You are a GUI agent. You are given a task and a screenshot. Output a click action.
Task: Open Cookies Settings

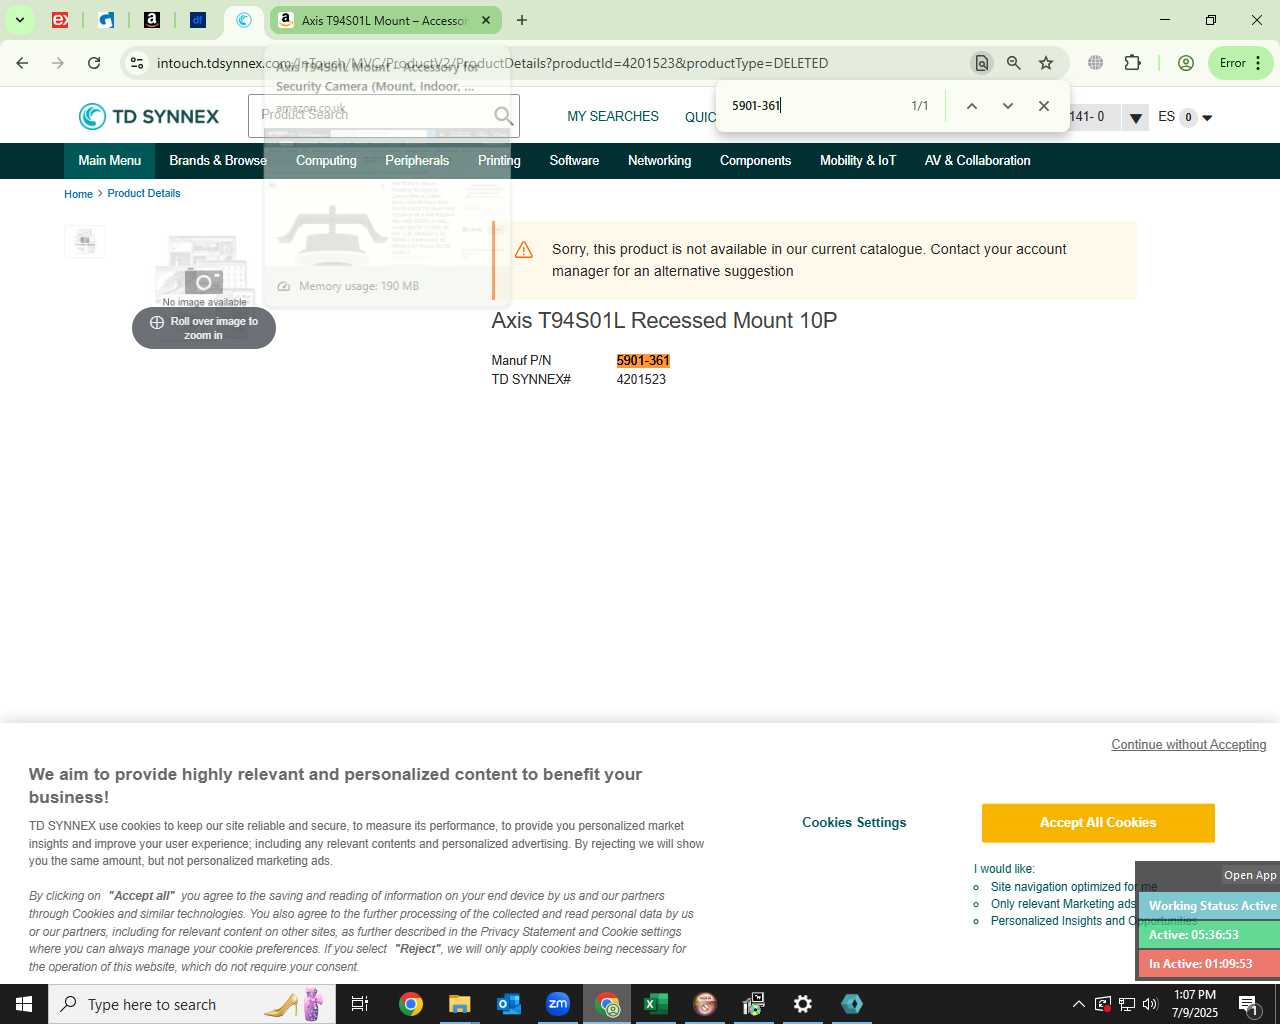[854, 823]
